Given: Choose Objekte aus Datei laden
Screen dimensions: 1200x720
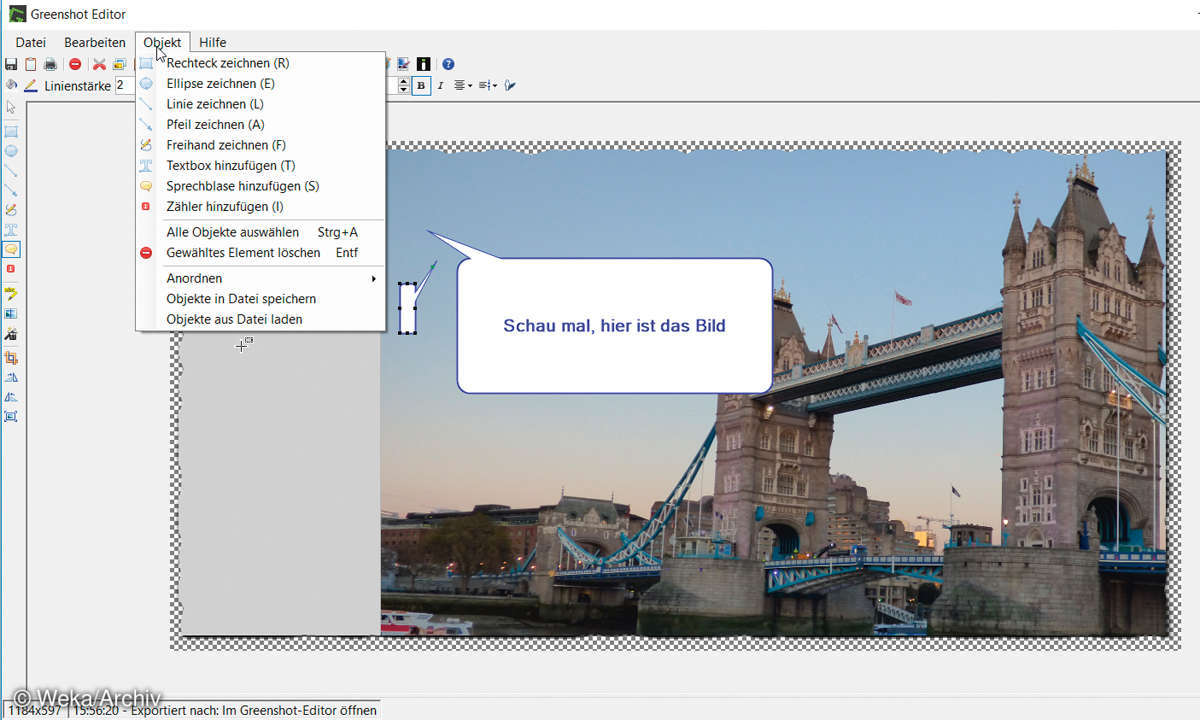Looking at the screenshot, I should click(260, 320).
